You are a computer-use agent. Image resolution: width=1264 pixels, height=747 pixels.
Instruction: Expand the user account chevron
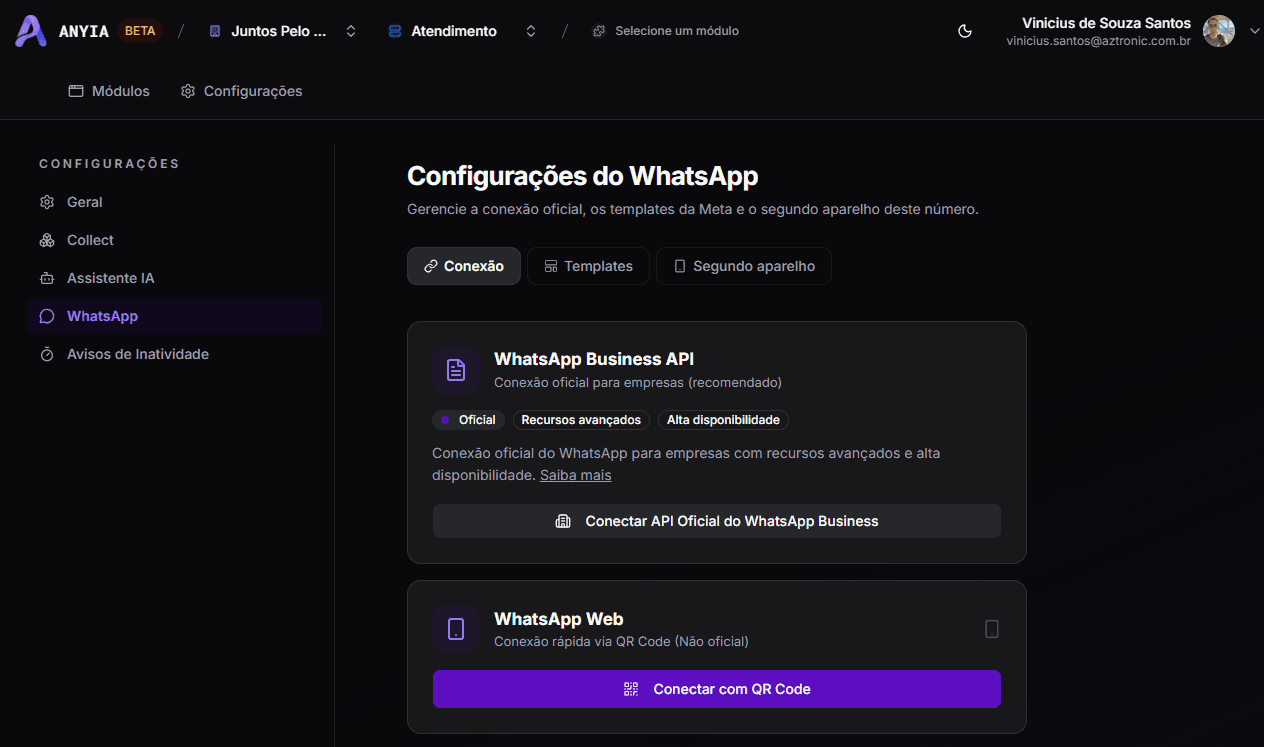(1255, 31)
